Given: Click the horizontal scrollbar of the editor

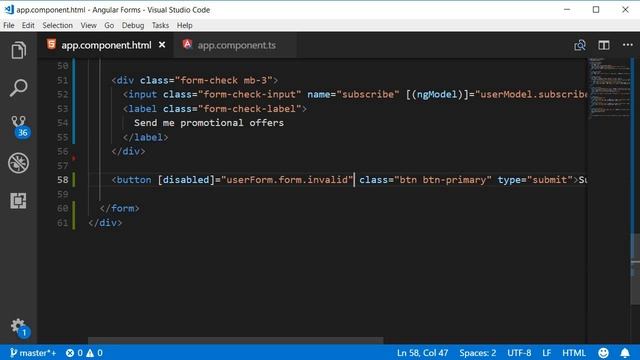Looking at the screenshot, I should [x=236, y=340].
